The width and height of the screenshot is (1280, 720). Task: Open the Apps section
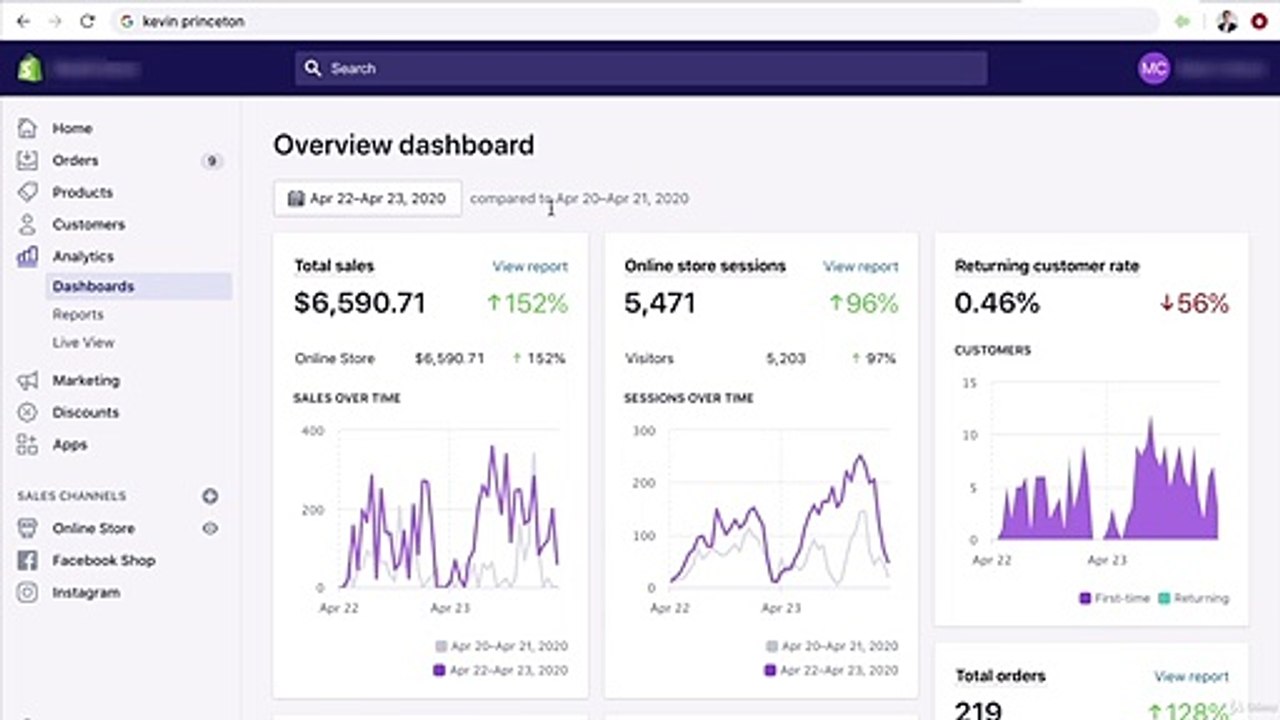coord(69,444)
